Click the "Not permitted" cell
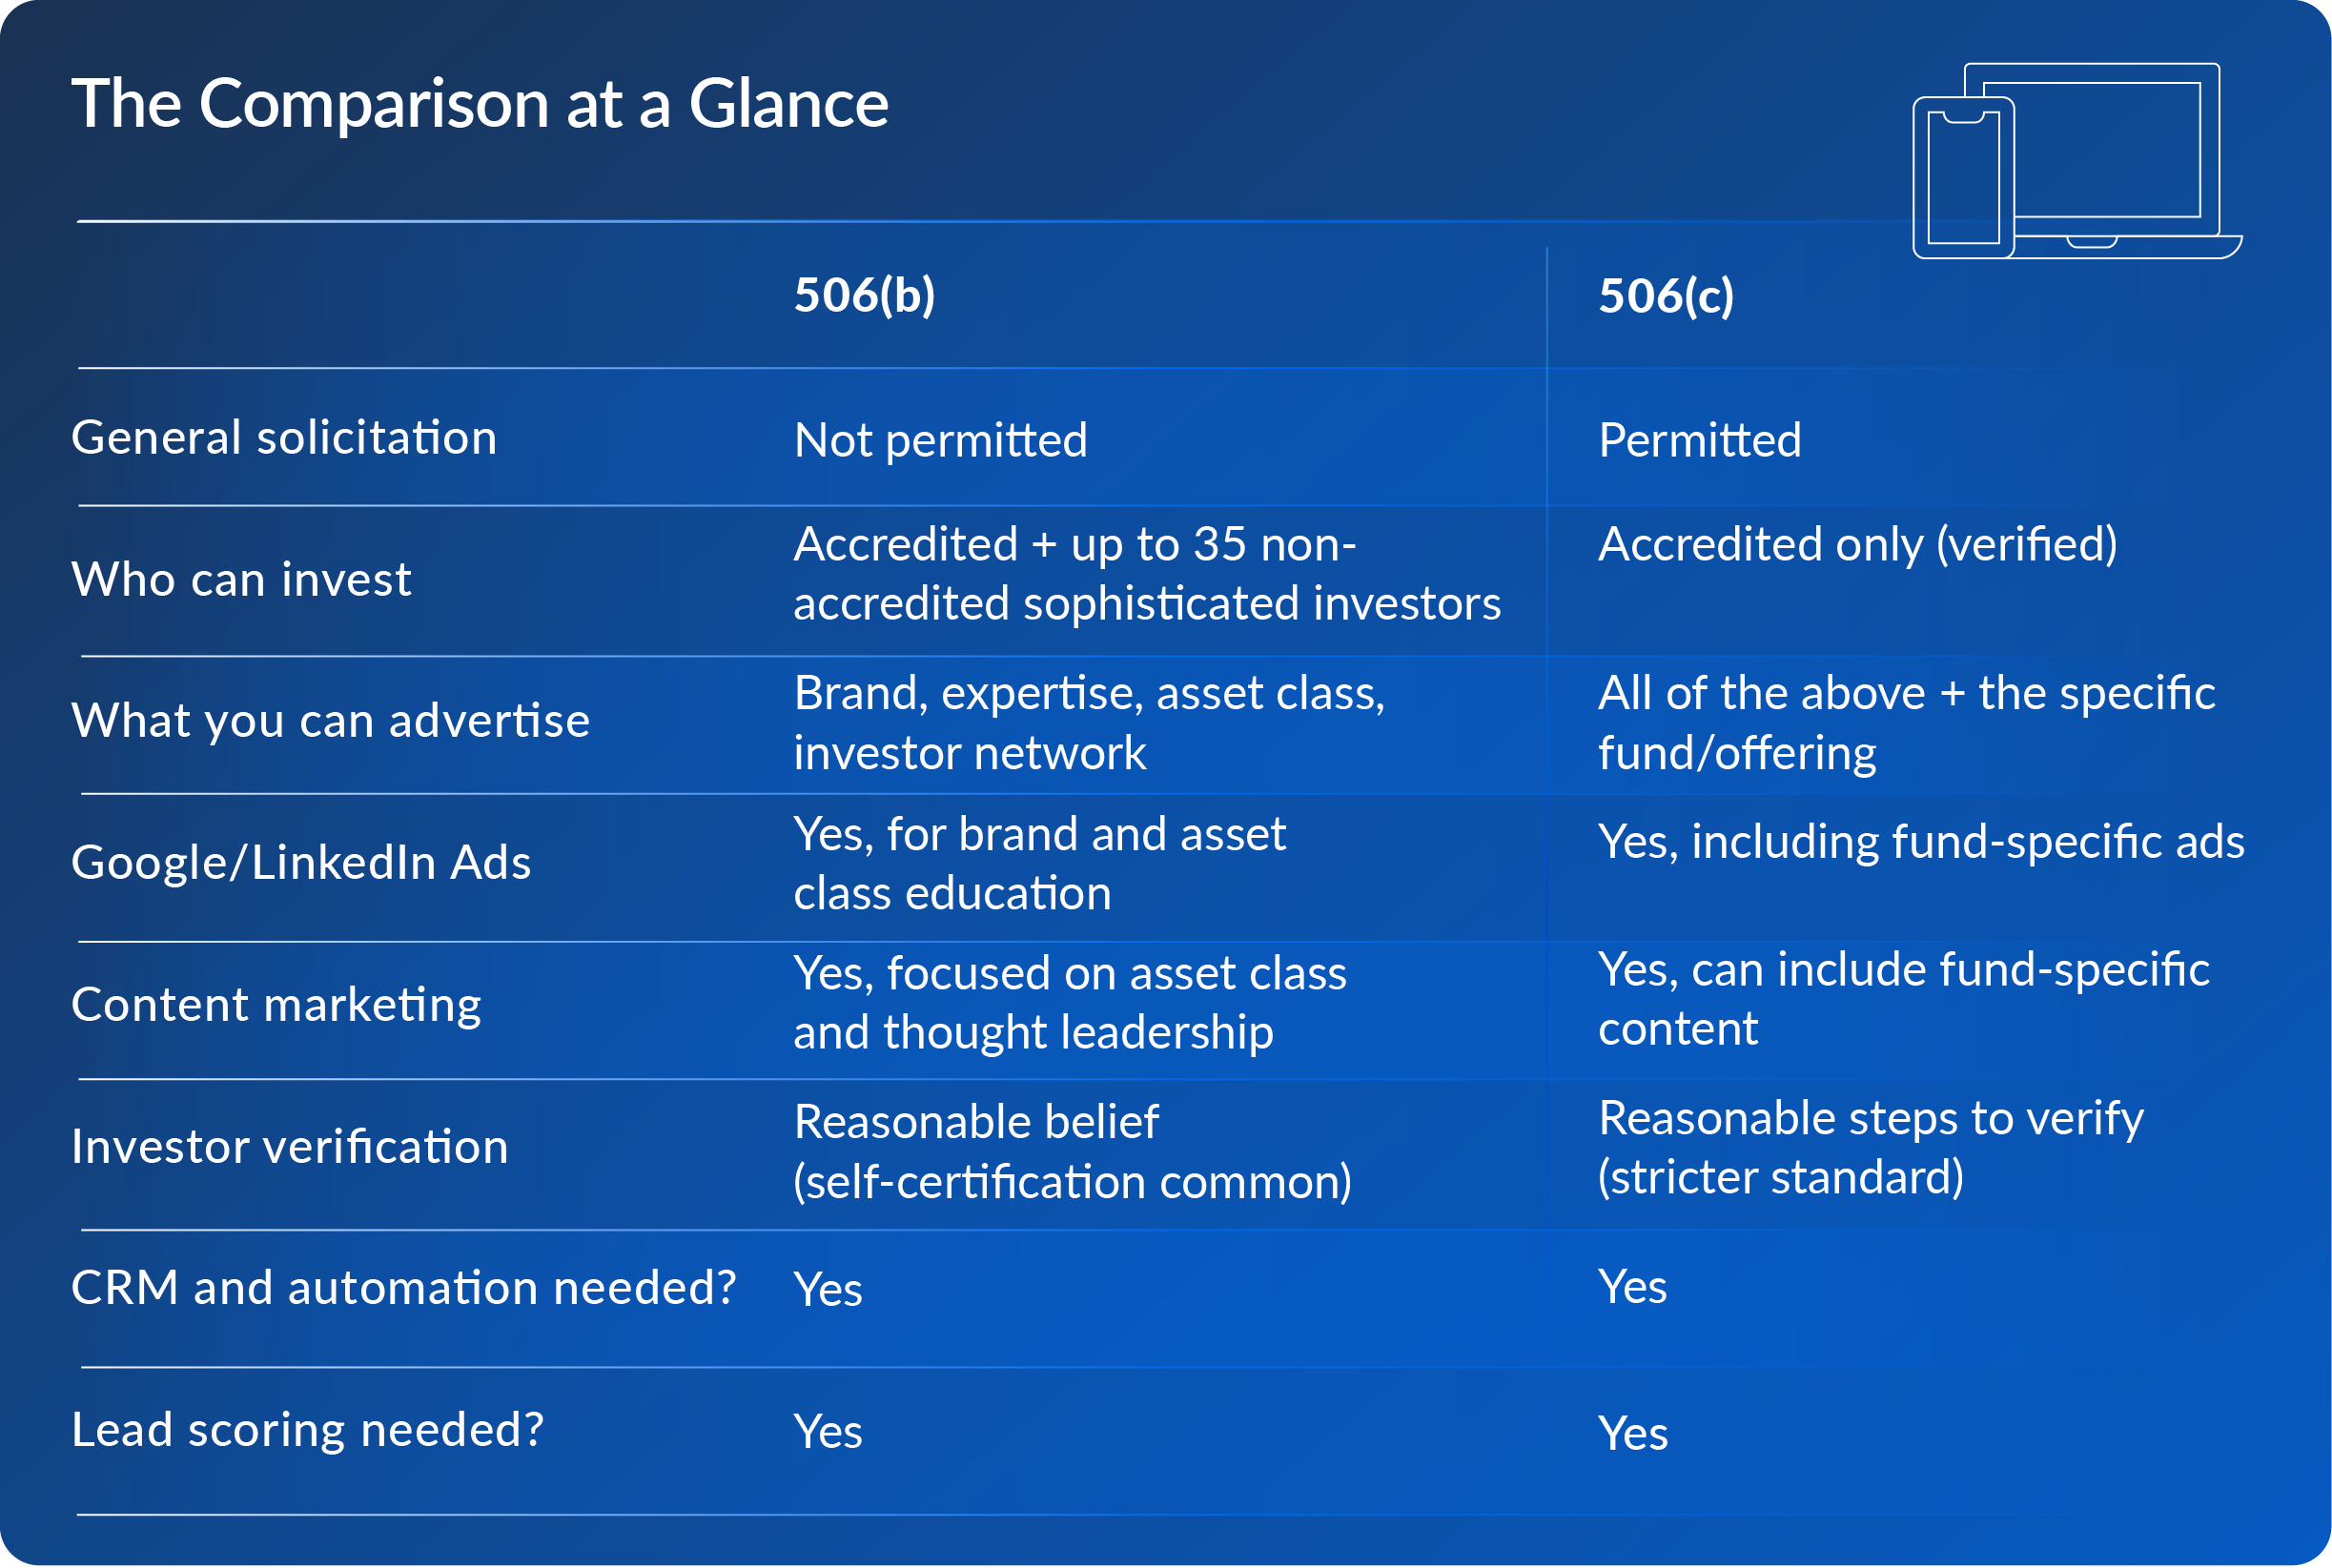2332x1568 pixels. tap(940, 440)
